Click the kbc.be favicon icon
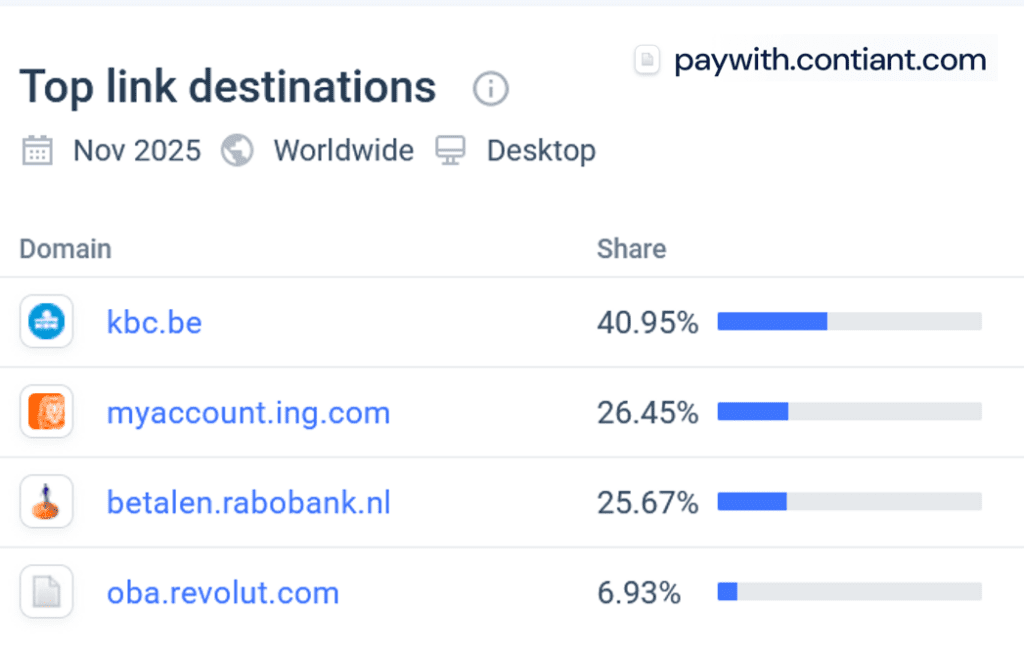The width and height of the screenshot is (1024, 659). point(46,321)
